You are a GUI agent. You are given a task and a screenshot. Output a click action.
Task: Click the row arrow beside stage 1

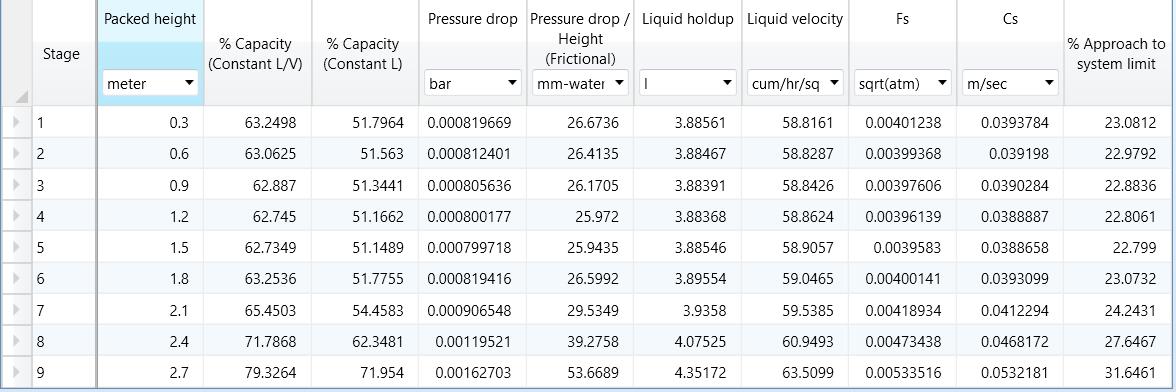pos(16,122)
